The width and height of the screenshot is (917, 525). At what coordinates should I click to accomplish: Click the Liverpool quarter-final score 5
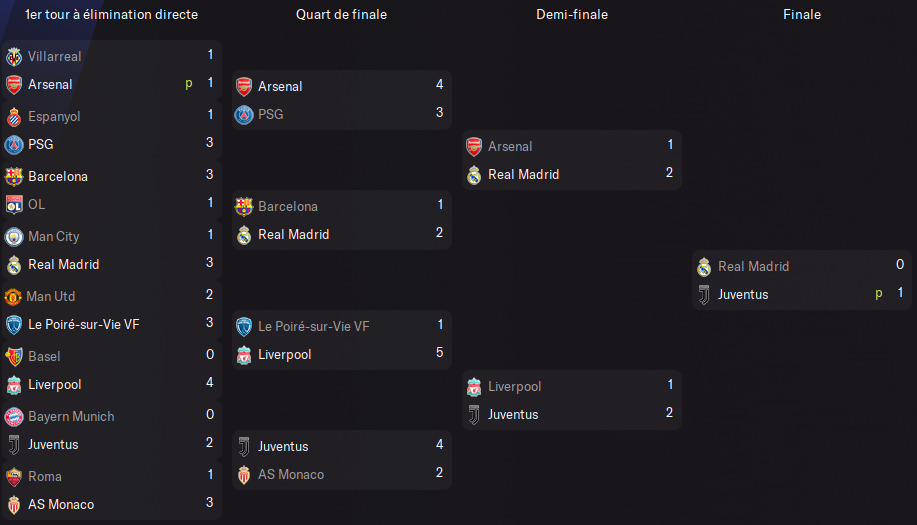439,353
